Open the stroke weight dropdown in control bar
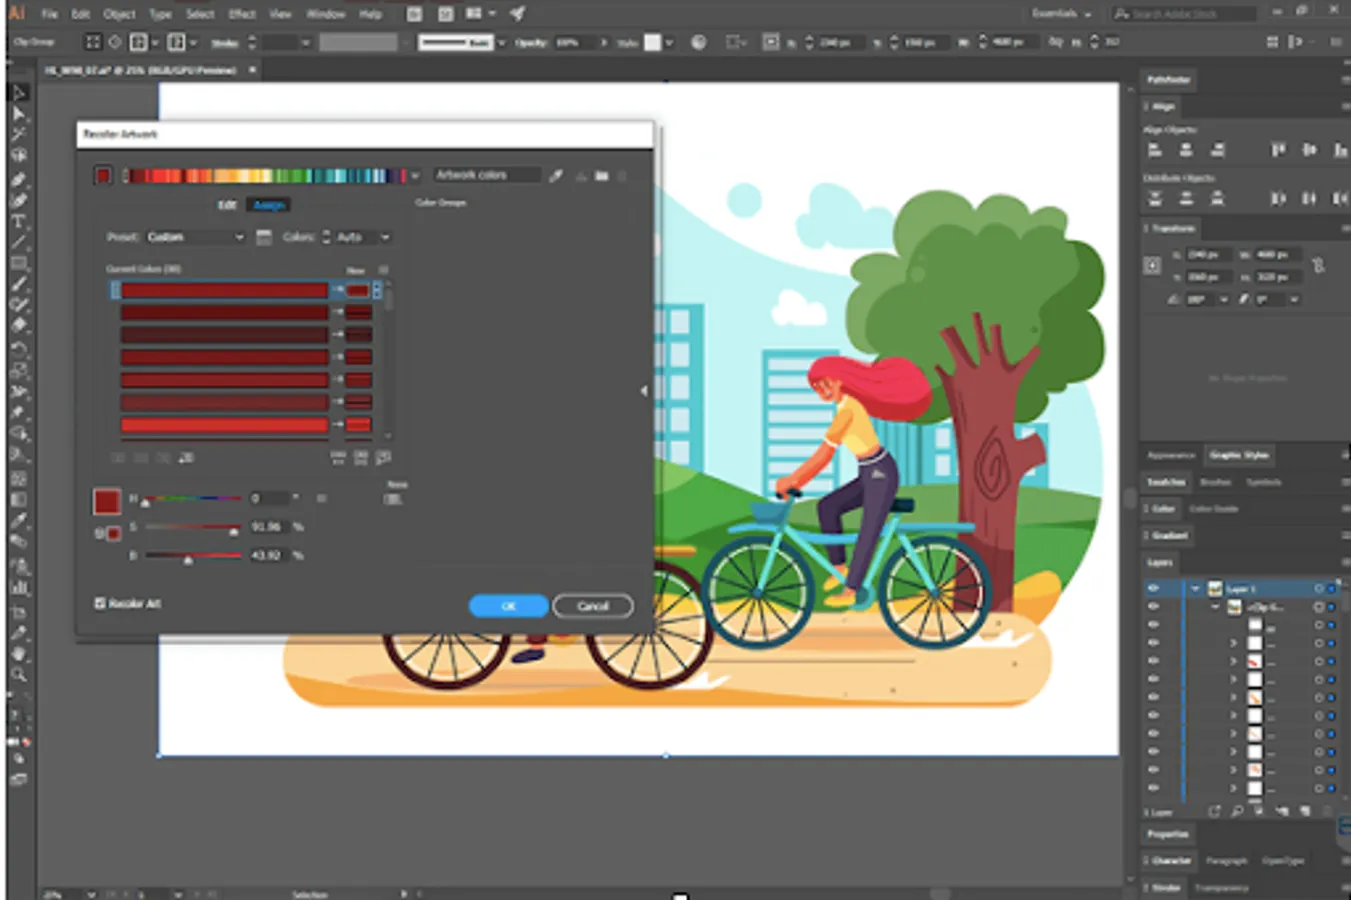The width and height of the screenshot is (1351, 900). pos(305,43)
